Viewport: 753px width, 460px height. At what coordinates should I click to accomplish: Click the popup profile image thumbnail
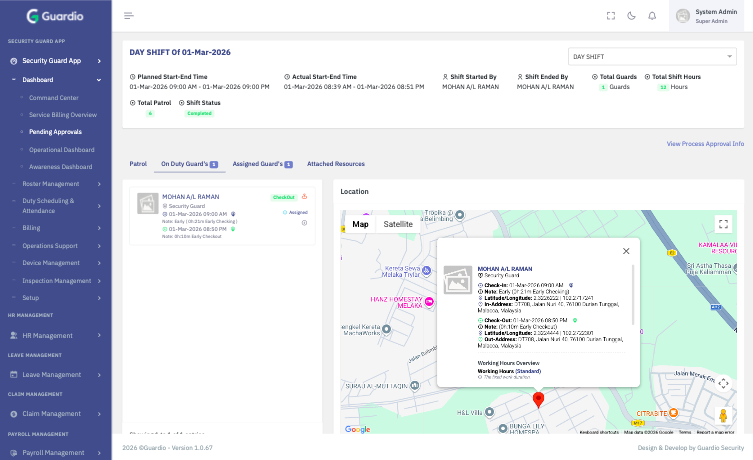(x=458, y=280)
